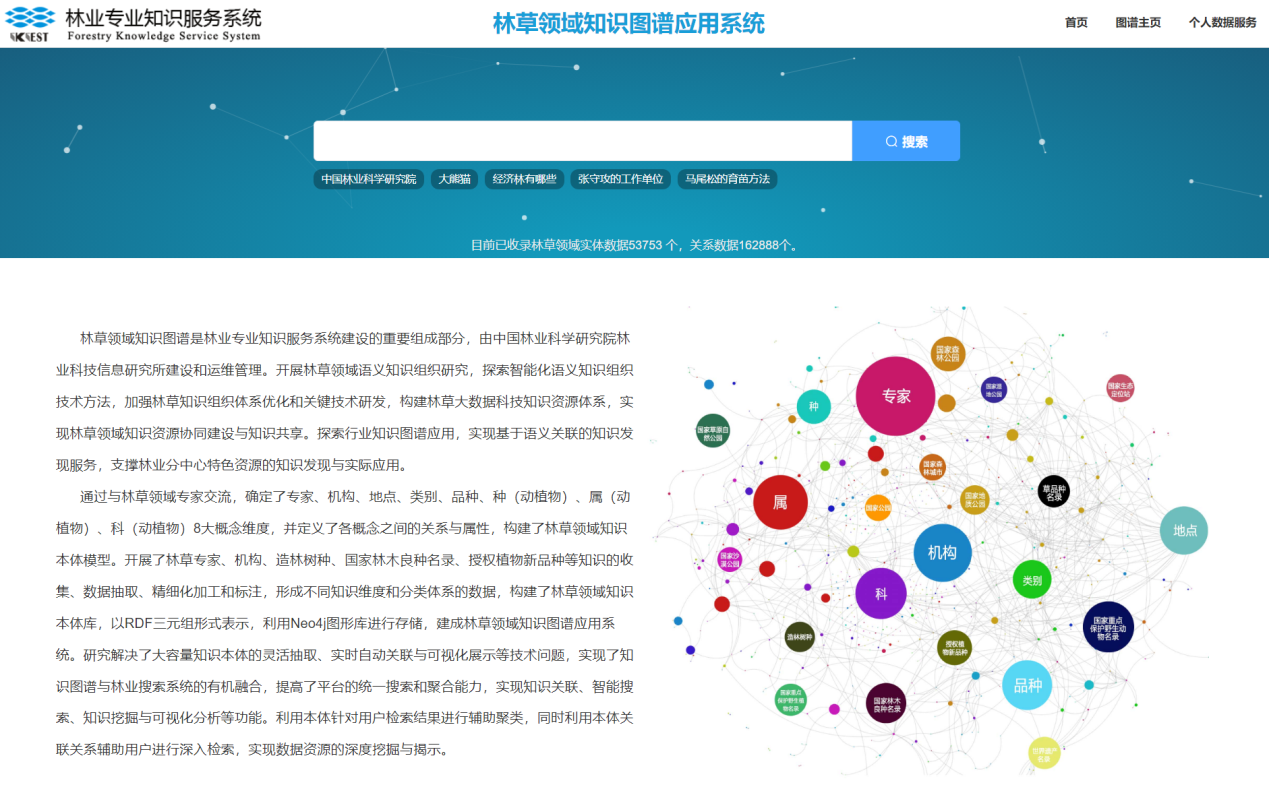Focus the knowledge graph search input box
The height and width of the screenshot is (787, 1269).
582,141
